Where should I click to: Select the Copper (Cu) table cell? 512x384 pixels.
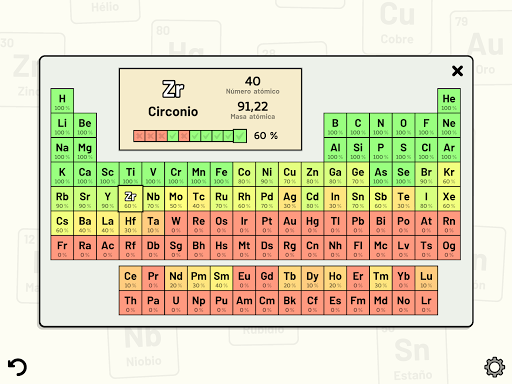coord(290,174)
